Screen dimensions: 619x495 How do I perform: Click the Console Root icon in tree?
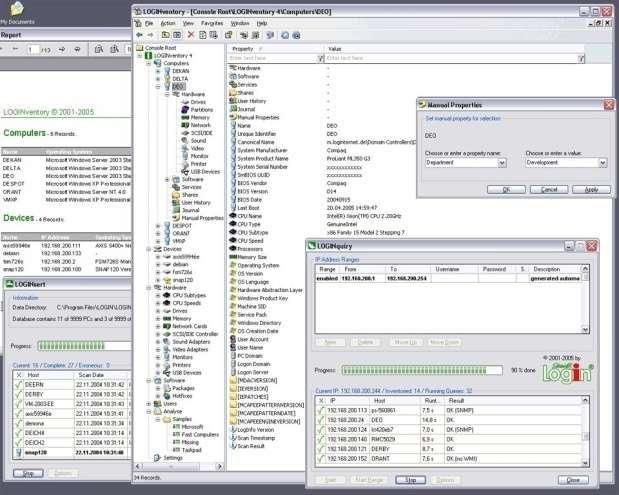140,48
